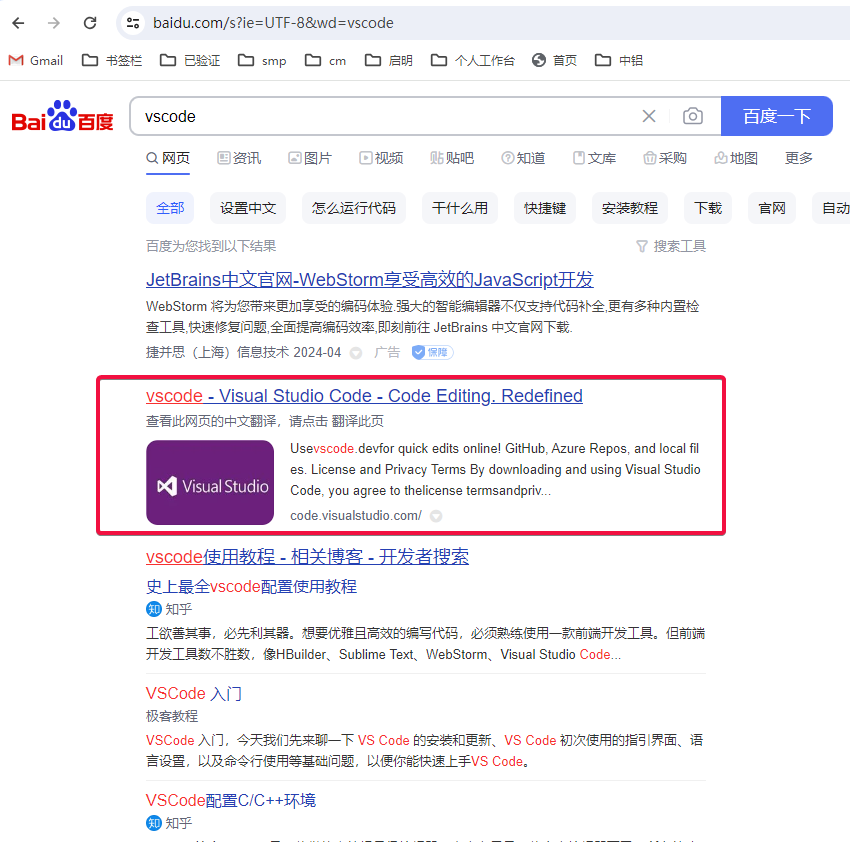The height and width of the screenshot is (842, 850).
Task: Open vscode - Visual Studio Code result title
Action: [x=364, y=396]
